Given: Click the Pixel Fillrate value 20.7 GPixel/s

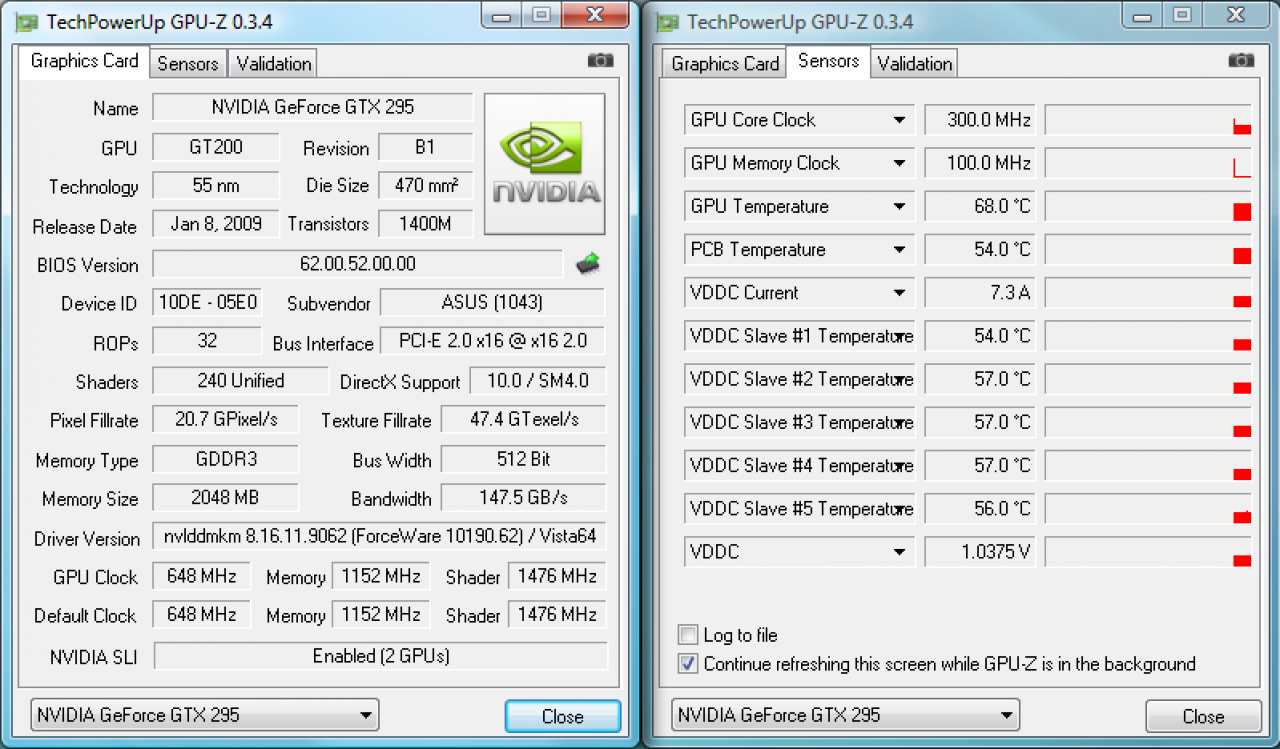Looking at the screenshot, I should pos(225,419).
